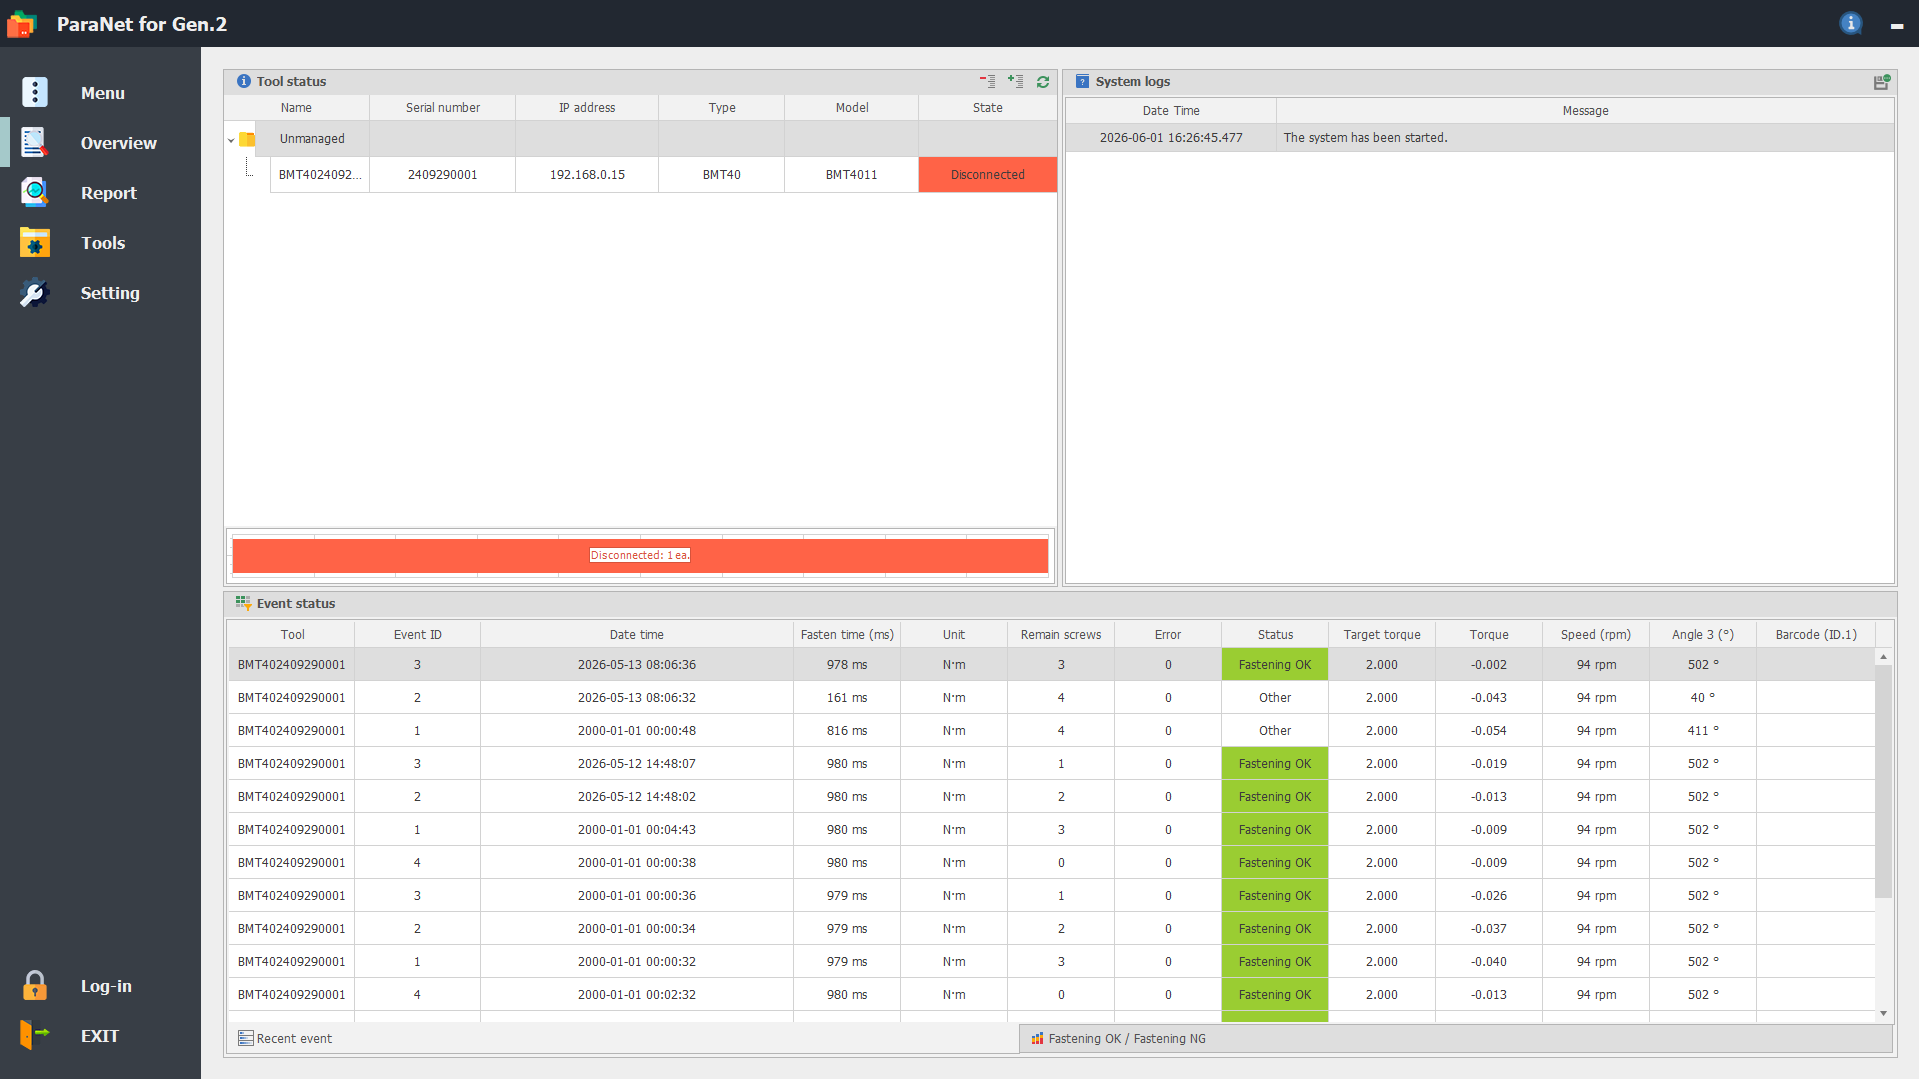Minimize the ParaNet window

[1897, 25]
